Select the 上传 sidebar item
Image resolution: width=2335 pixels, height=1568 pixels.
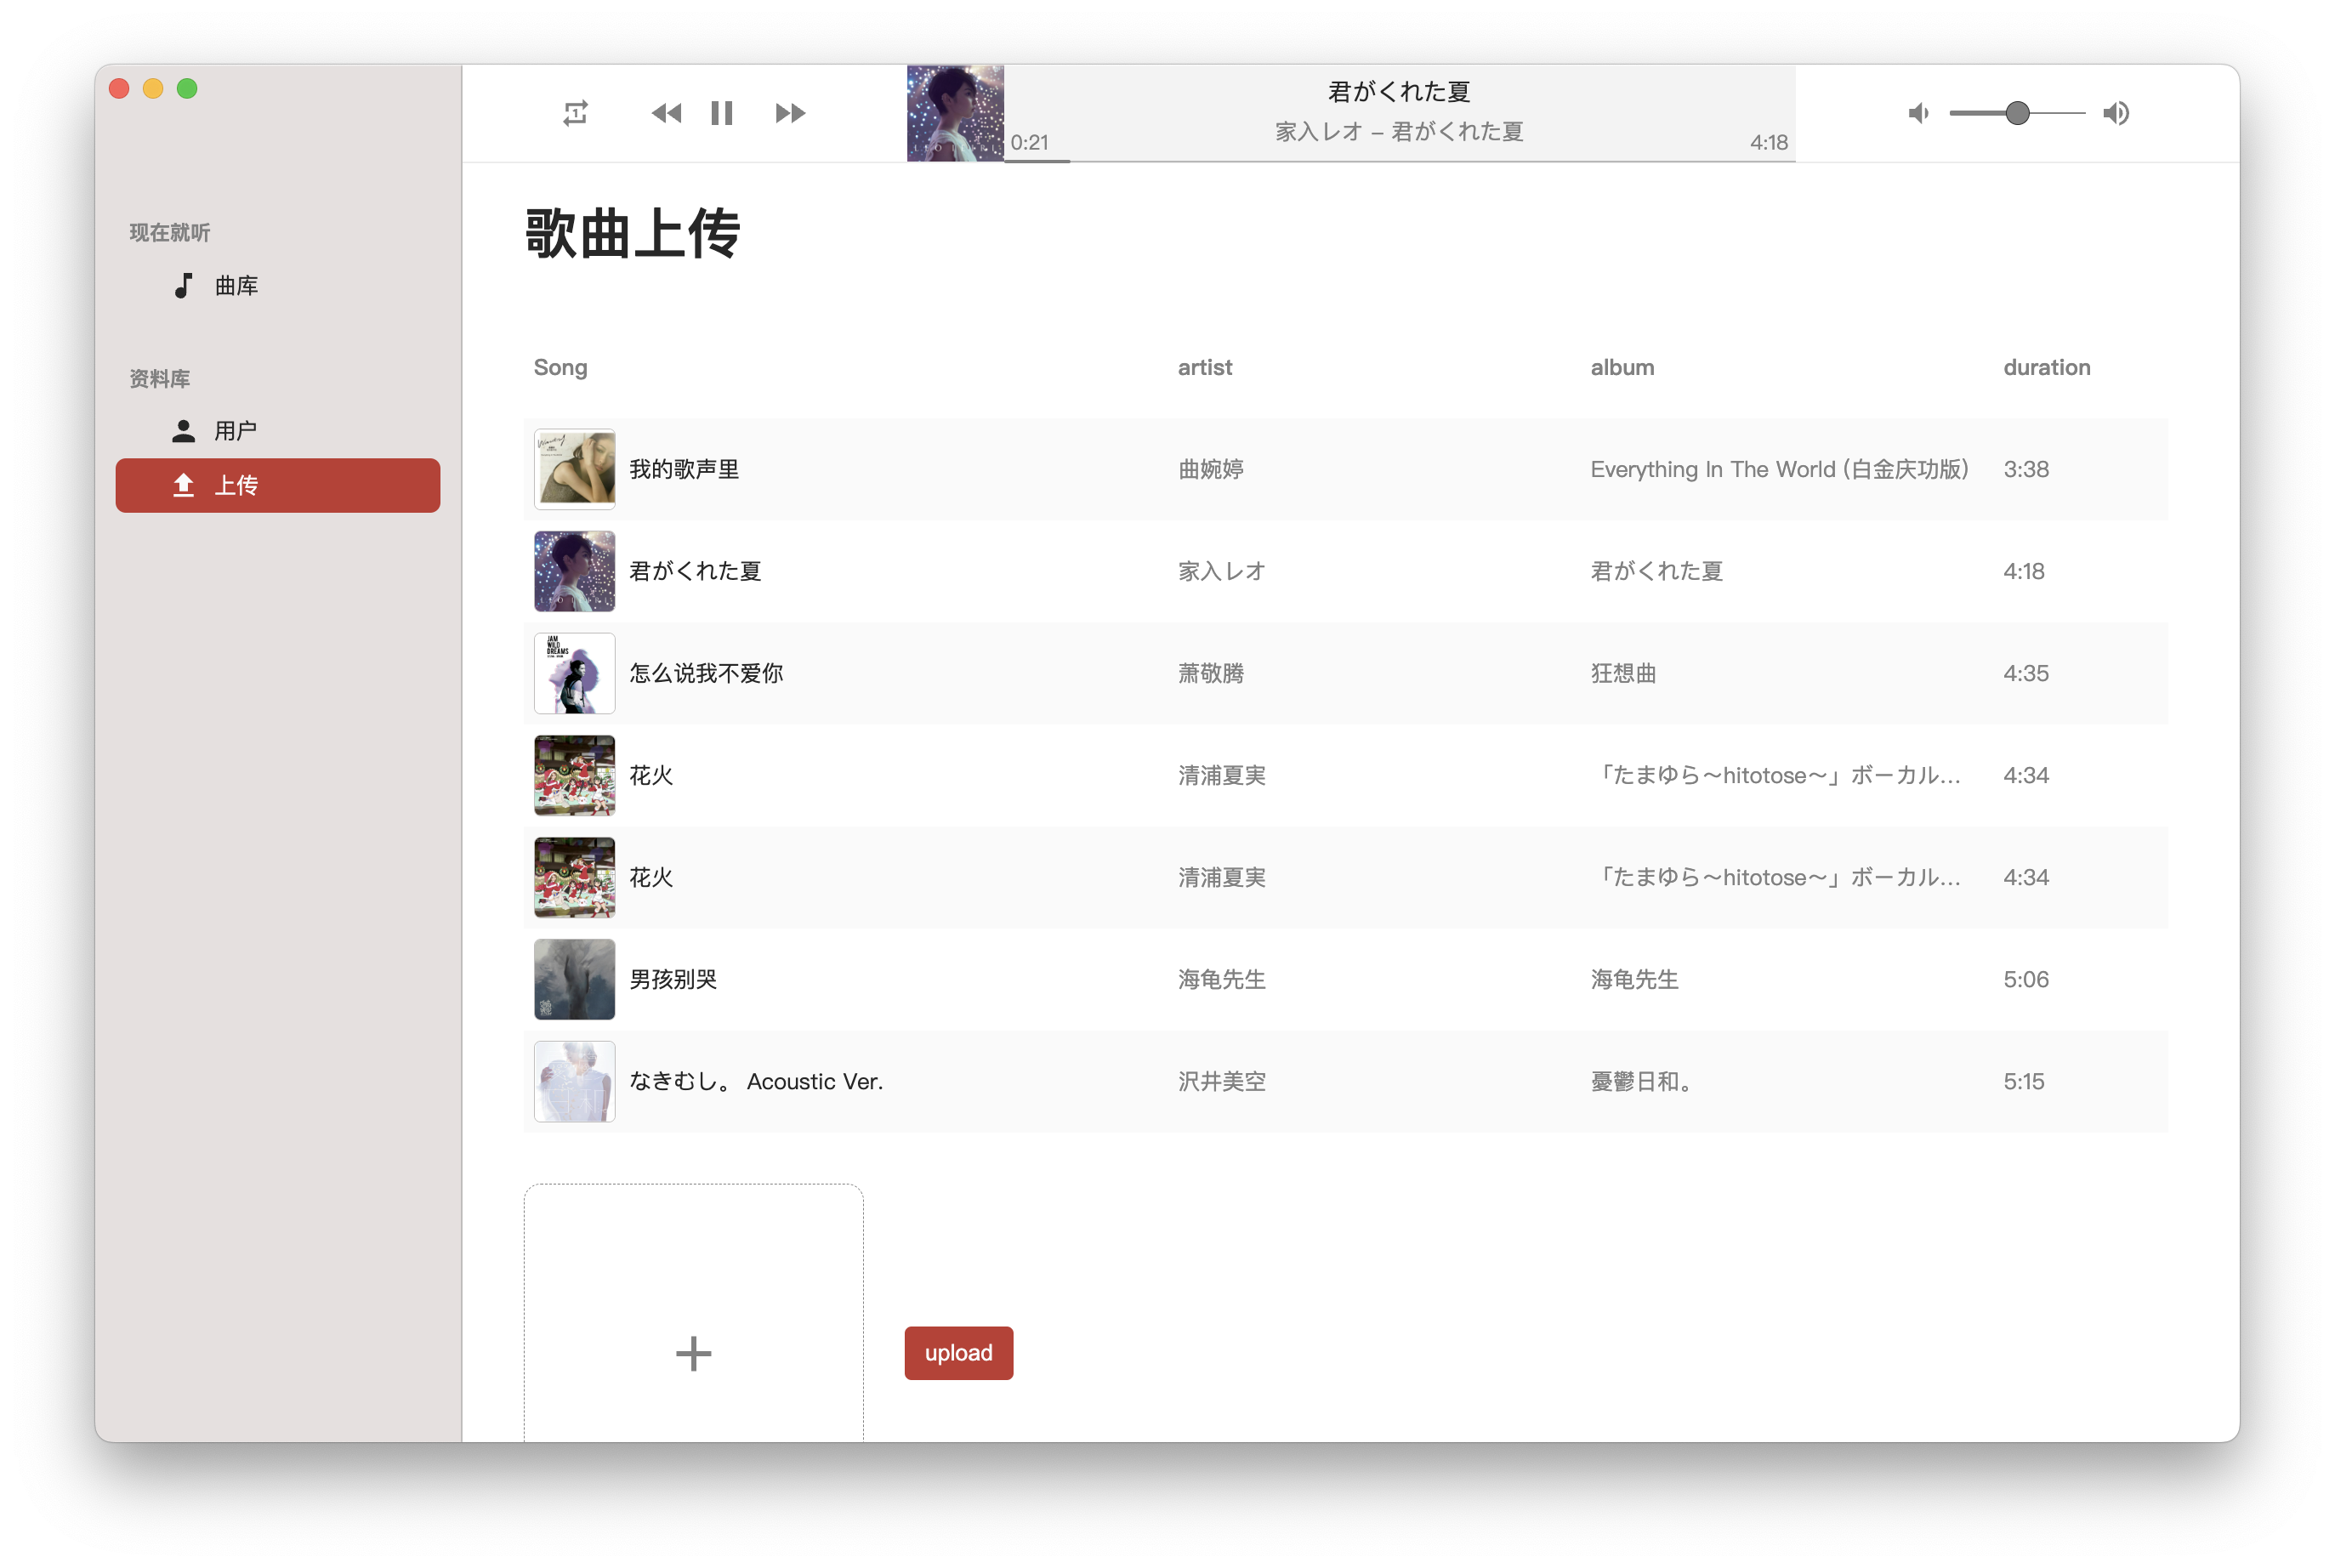[x=278, y=485]
